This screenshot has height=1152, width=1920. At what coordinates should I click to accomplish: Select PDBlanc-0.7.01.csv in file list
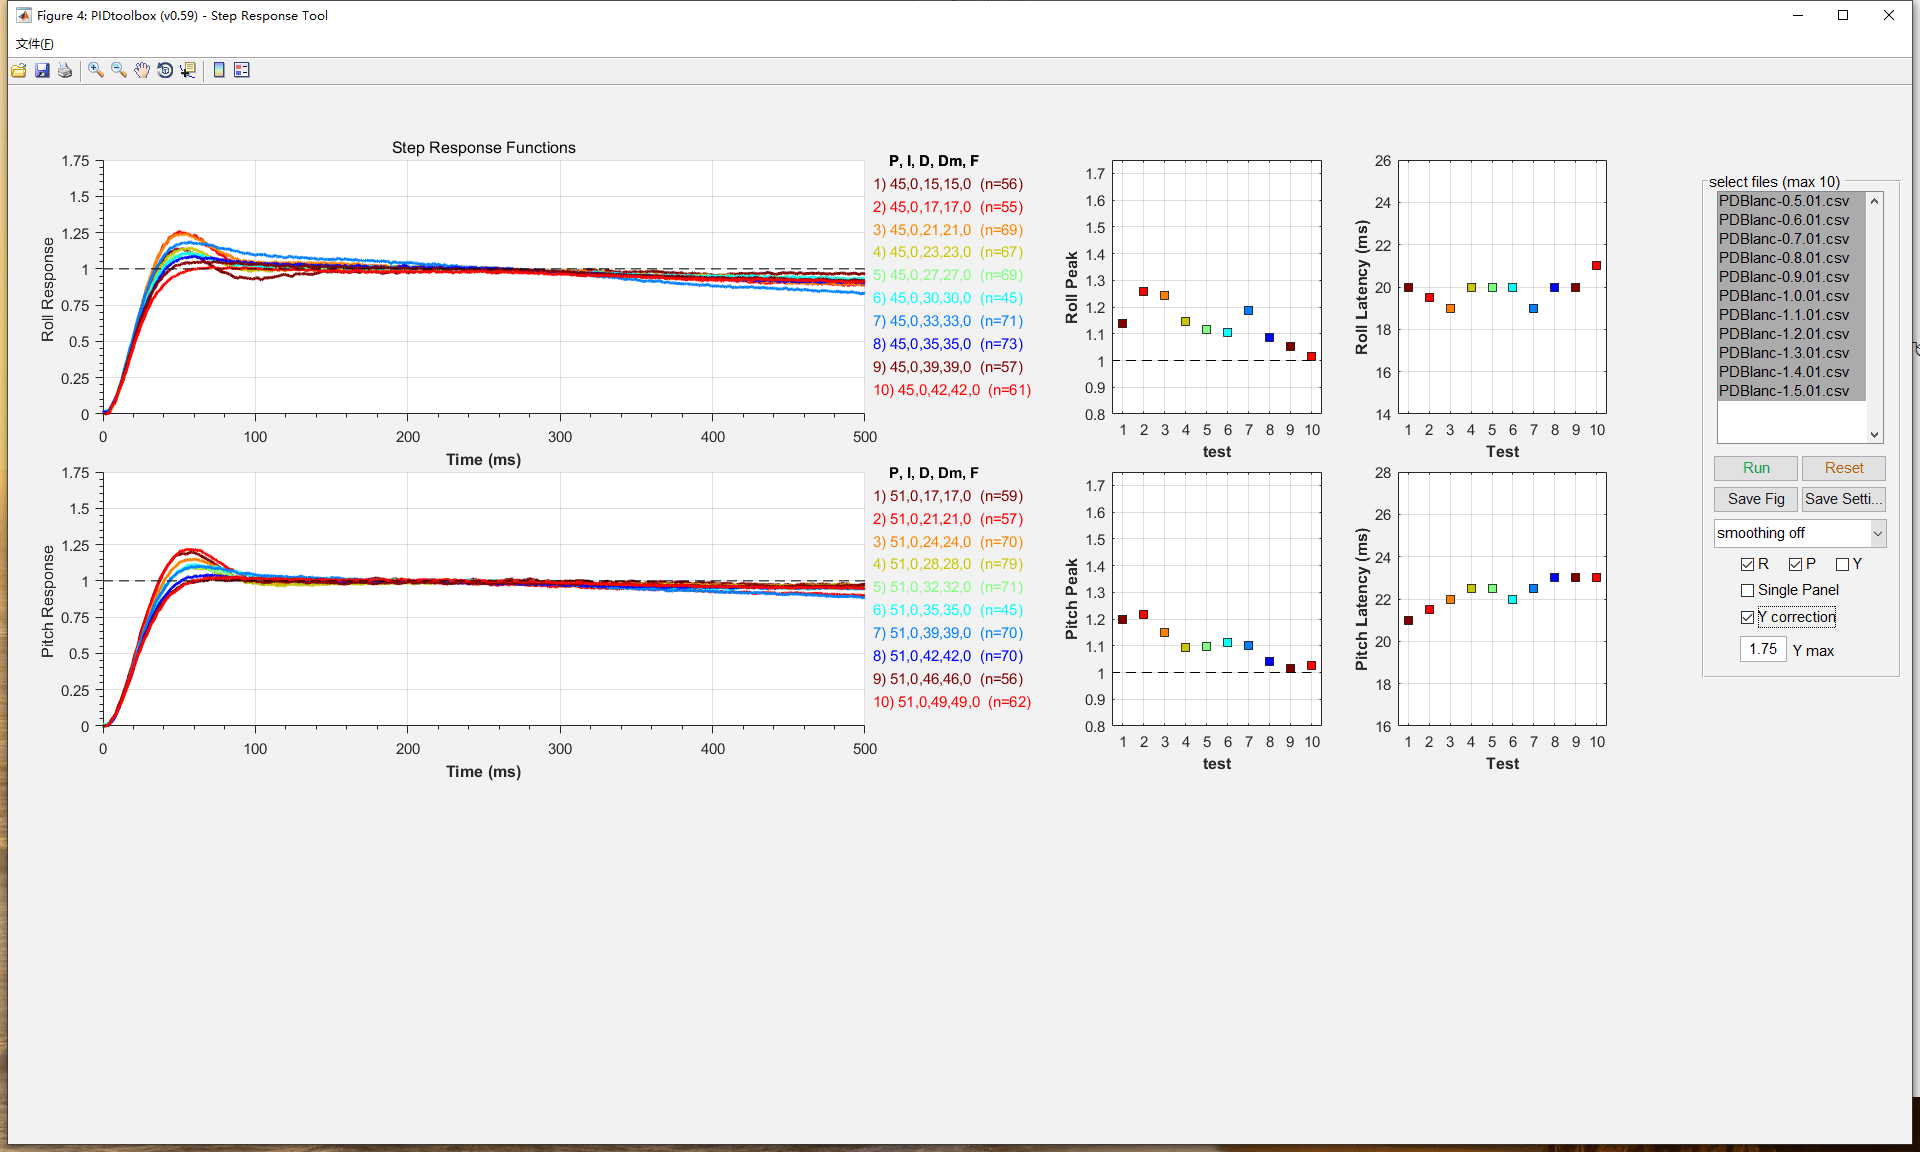pyautogui.click(x=1791, y=239)
